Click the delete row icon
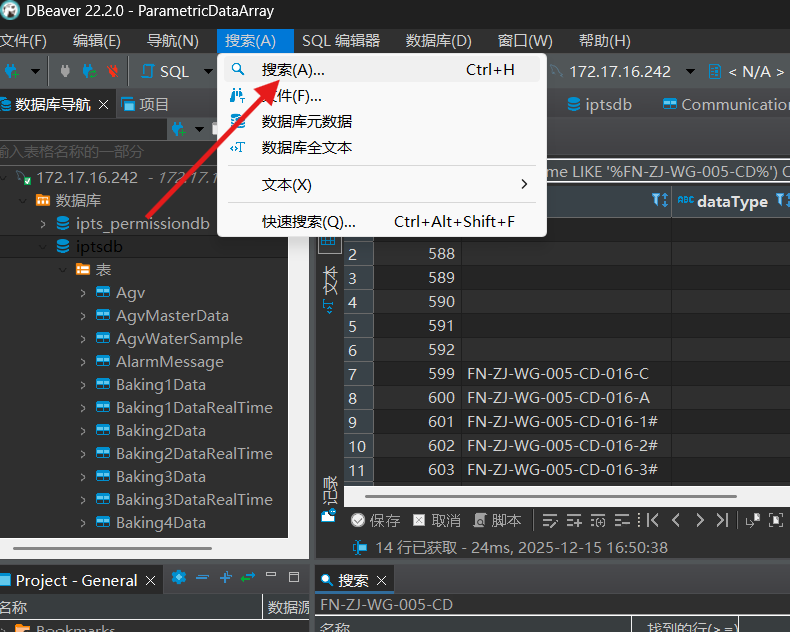Viewport: 790px width, 632px height. coord(622,521)
